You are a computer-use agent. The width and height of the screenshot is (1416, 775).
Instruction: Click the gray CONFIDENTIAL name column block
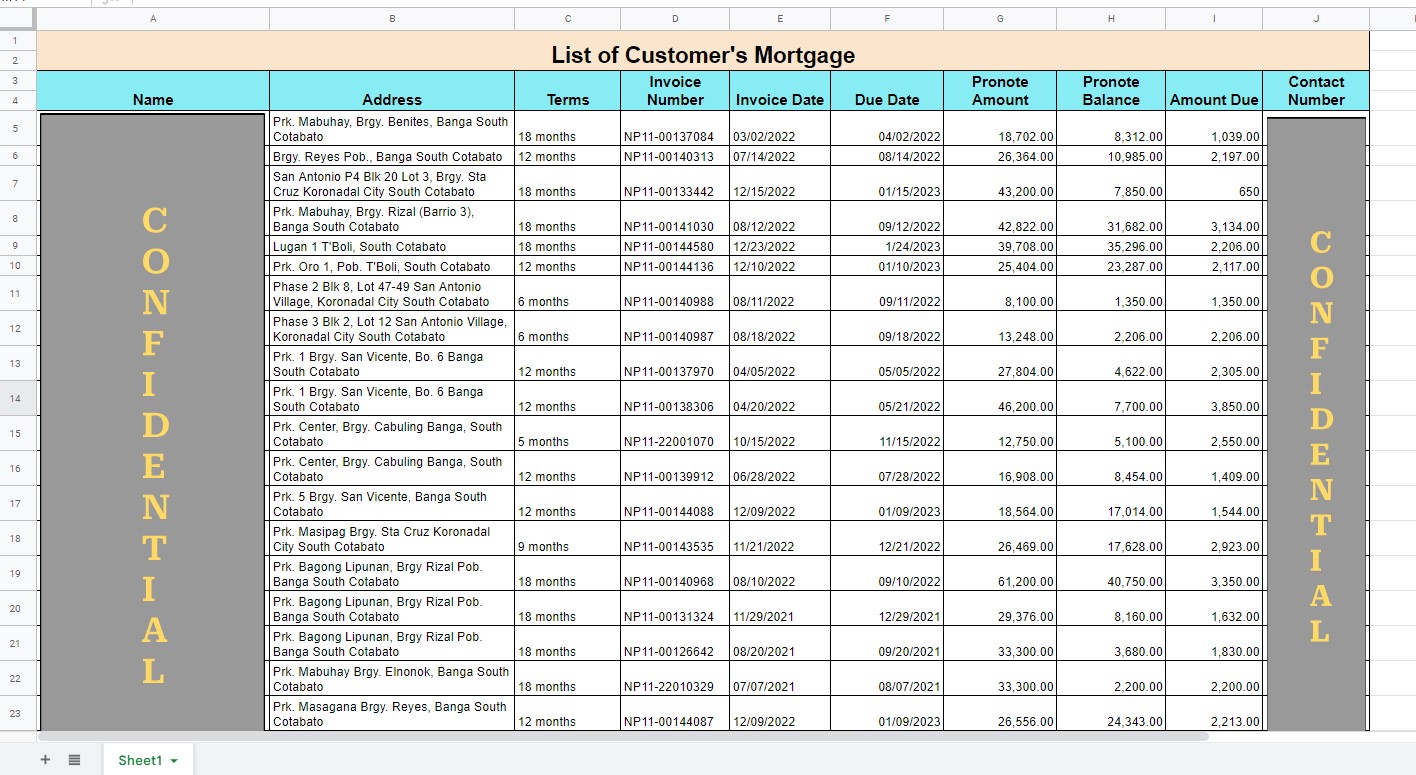[x=153, y=422]
